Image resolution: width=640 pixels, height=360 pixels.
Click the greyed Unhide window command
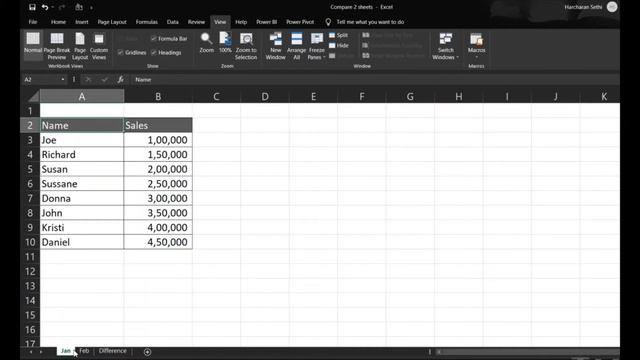coord(341,56)
